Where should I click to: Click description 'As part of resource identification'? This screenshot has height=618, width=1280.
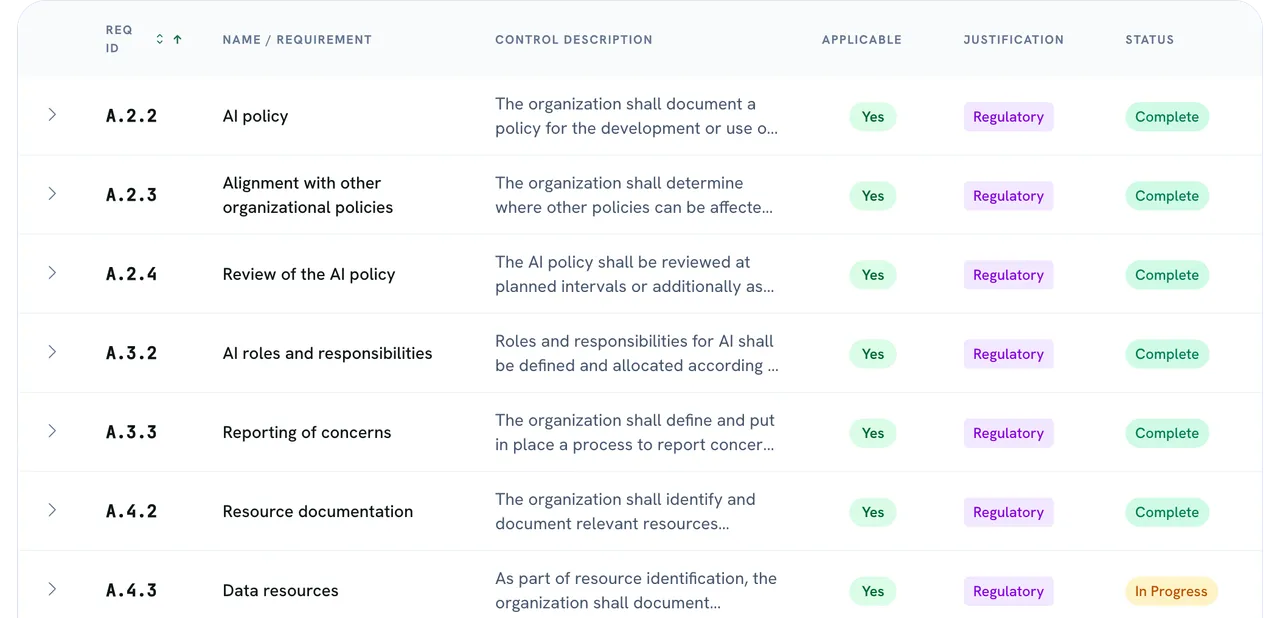(x=636, y=590)
